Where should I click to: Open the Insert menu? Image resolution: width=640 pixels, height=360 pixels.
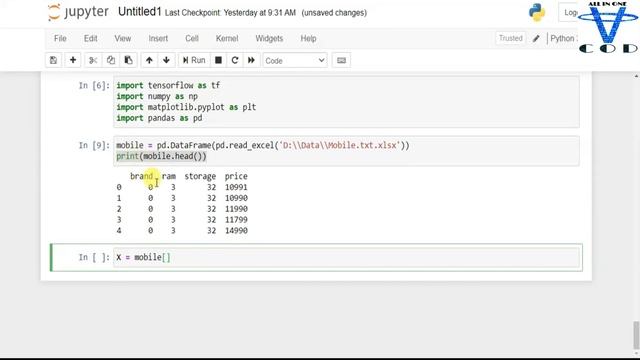click(x=158, y=38)
